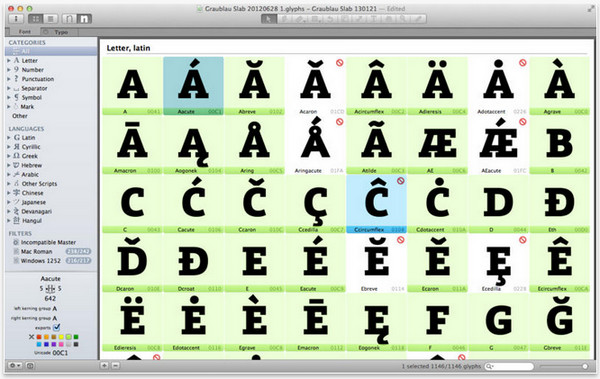Select the Ccircumflex glyph cell

click(376, 204)
